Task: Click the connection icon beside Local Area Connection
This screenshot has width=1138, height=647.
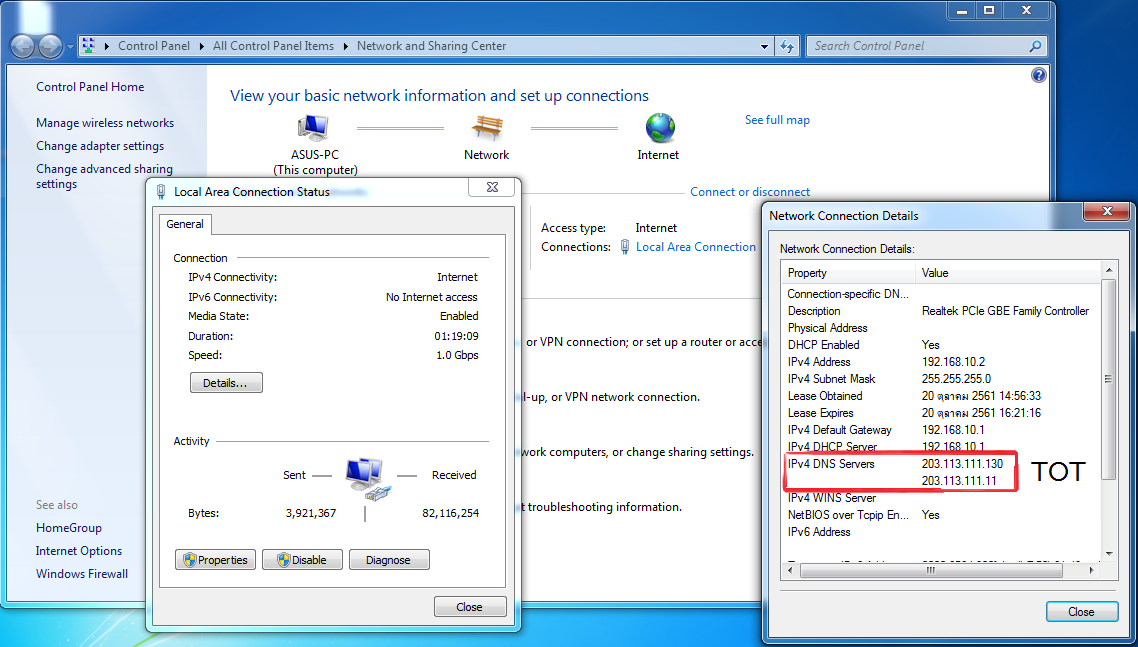Action: click(x=625, y=247)
